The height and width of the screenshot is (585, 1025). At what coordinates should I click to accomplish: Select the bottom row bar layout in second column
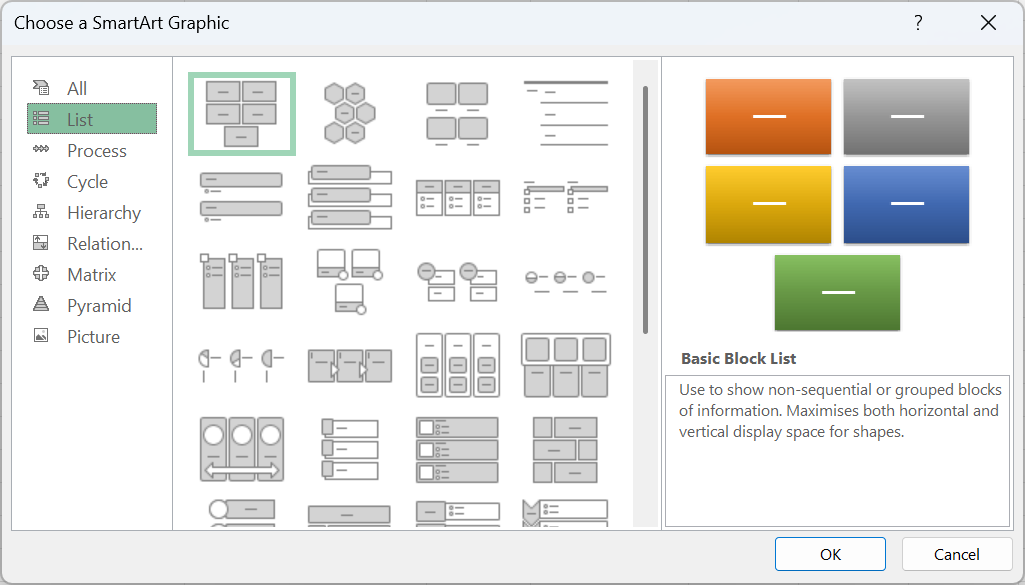(x=350, y=514)
